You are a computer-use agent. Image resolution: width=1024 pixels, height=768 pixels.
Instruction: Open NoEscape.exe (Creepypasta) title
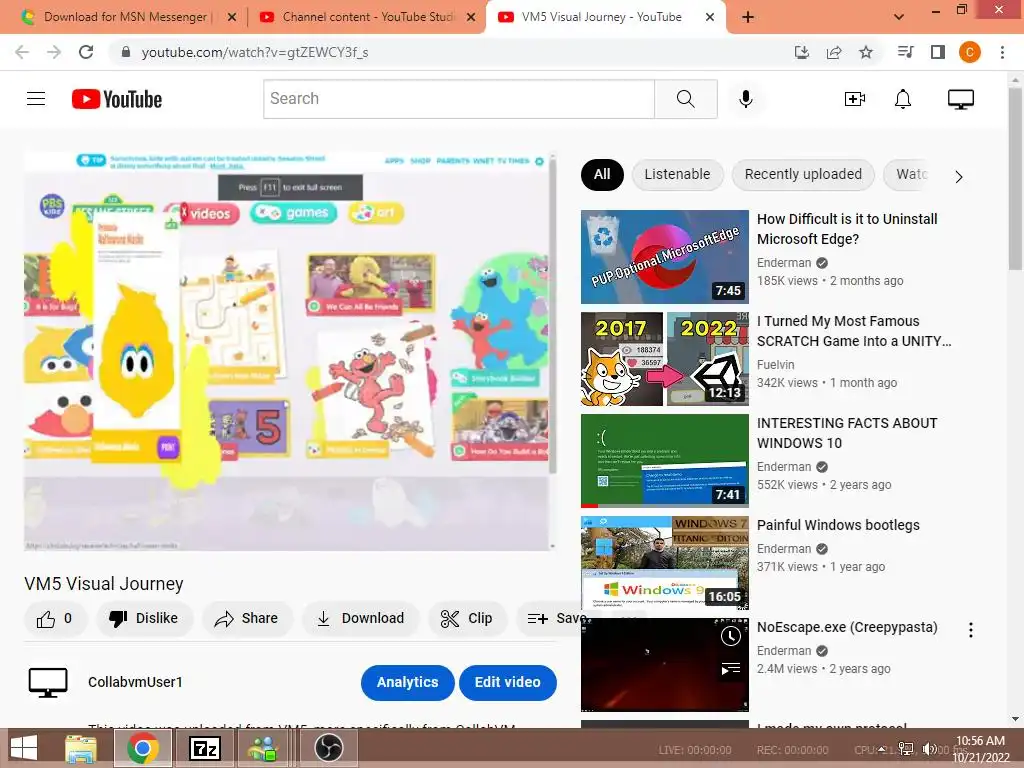coord(847,627)
